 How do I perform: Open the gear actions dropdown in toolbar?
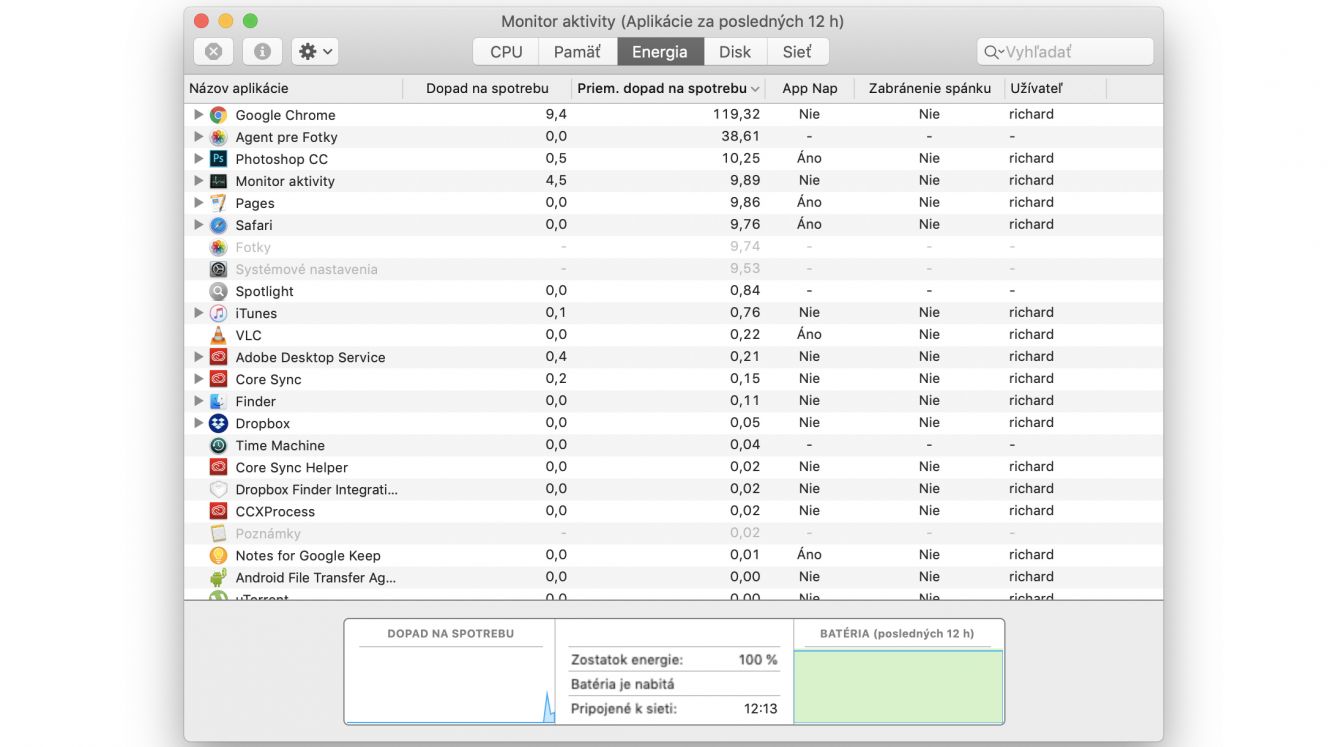315,51
